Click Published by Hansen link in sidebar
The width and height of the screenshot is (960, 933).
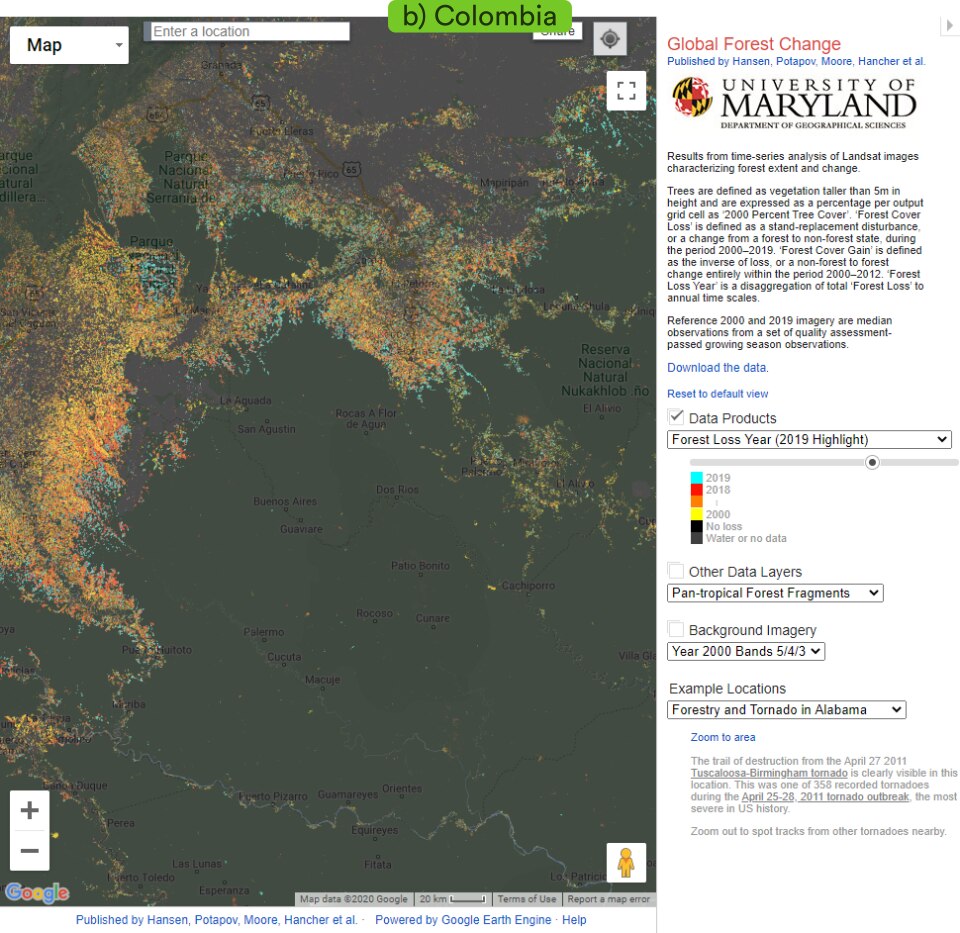tap(796, 61)
